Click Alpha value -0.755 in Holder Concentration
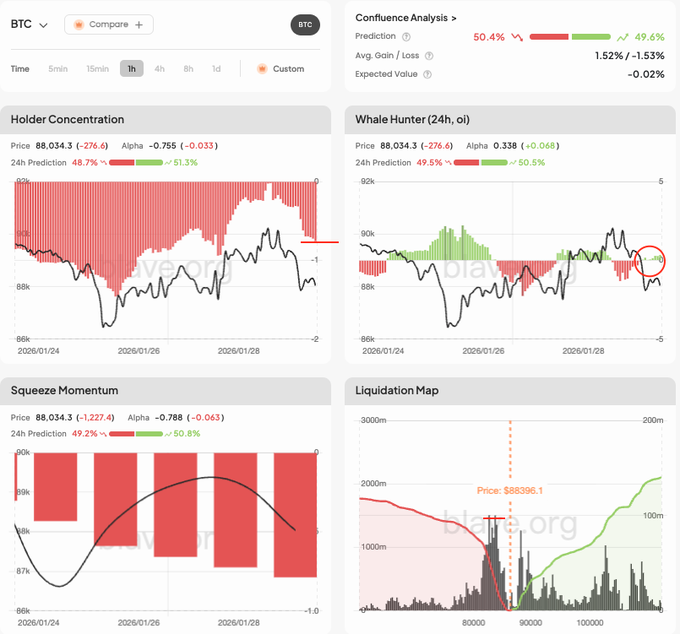Image resolution: width=680 pixels, height=634 pixels. 163,146
